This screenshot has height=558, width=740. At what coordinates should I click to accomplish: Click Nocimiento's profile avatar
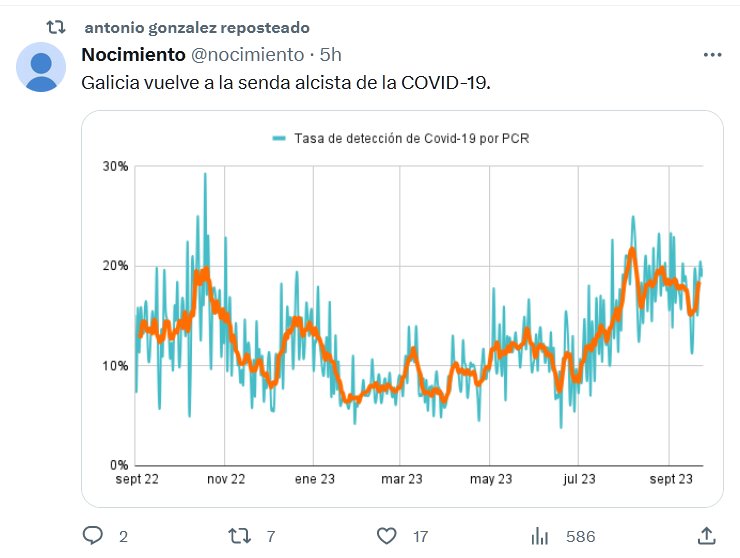point(41,69)
